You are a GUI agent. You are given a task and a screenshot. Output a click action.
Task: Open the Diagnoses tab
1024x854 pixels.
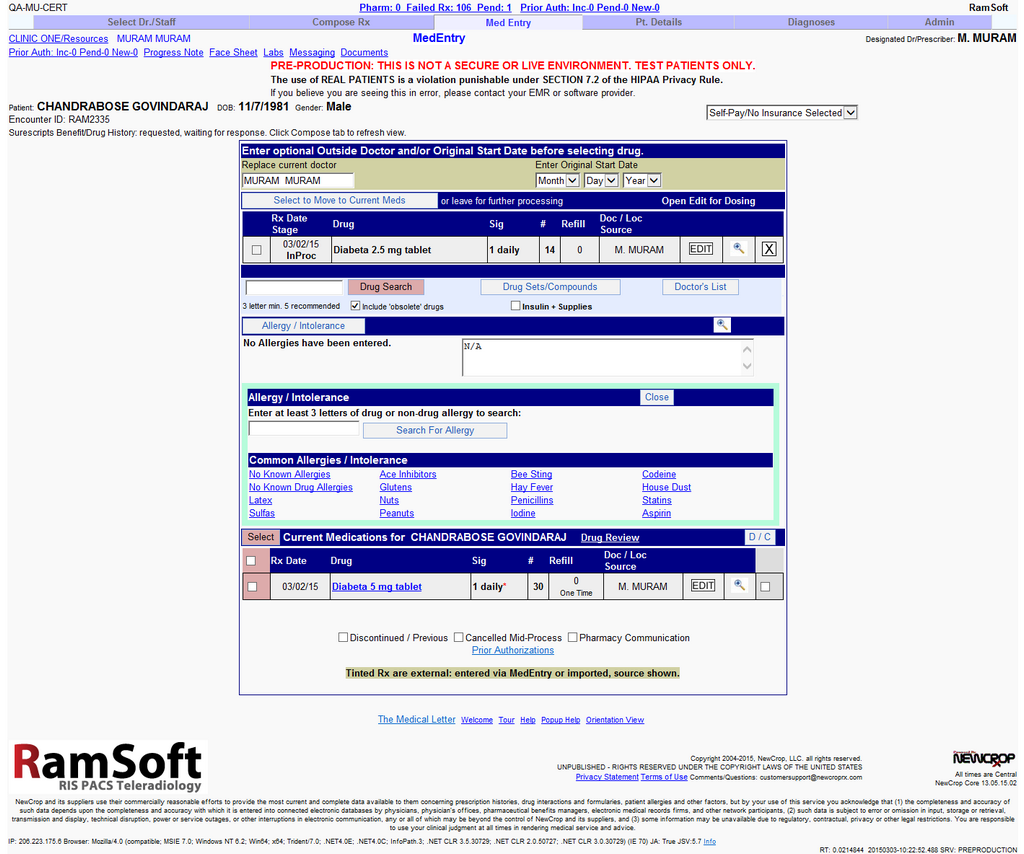(811, 22)
